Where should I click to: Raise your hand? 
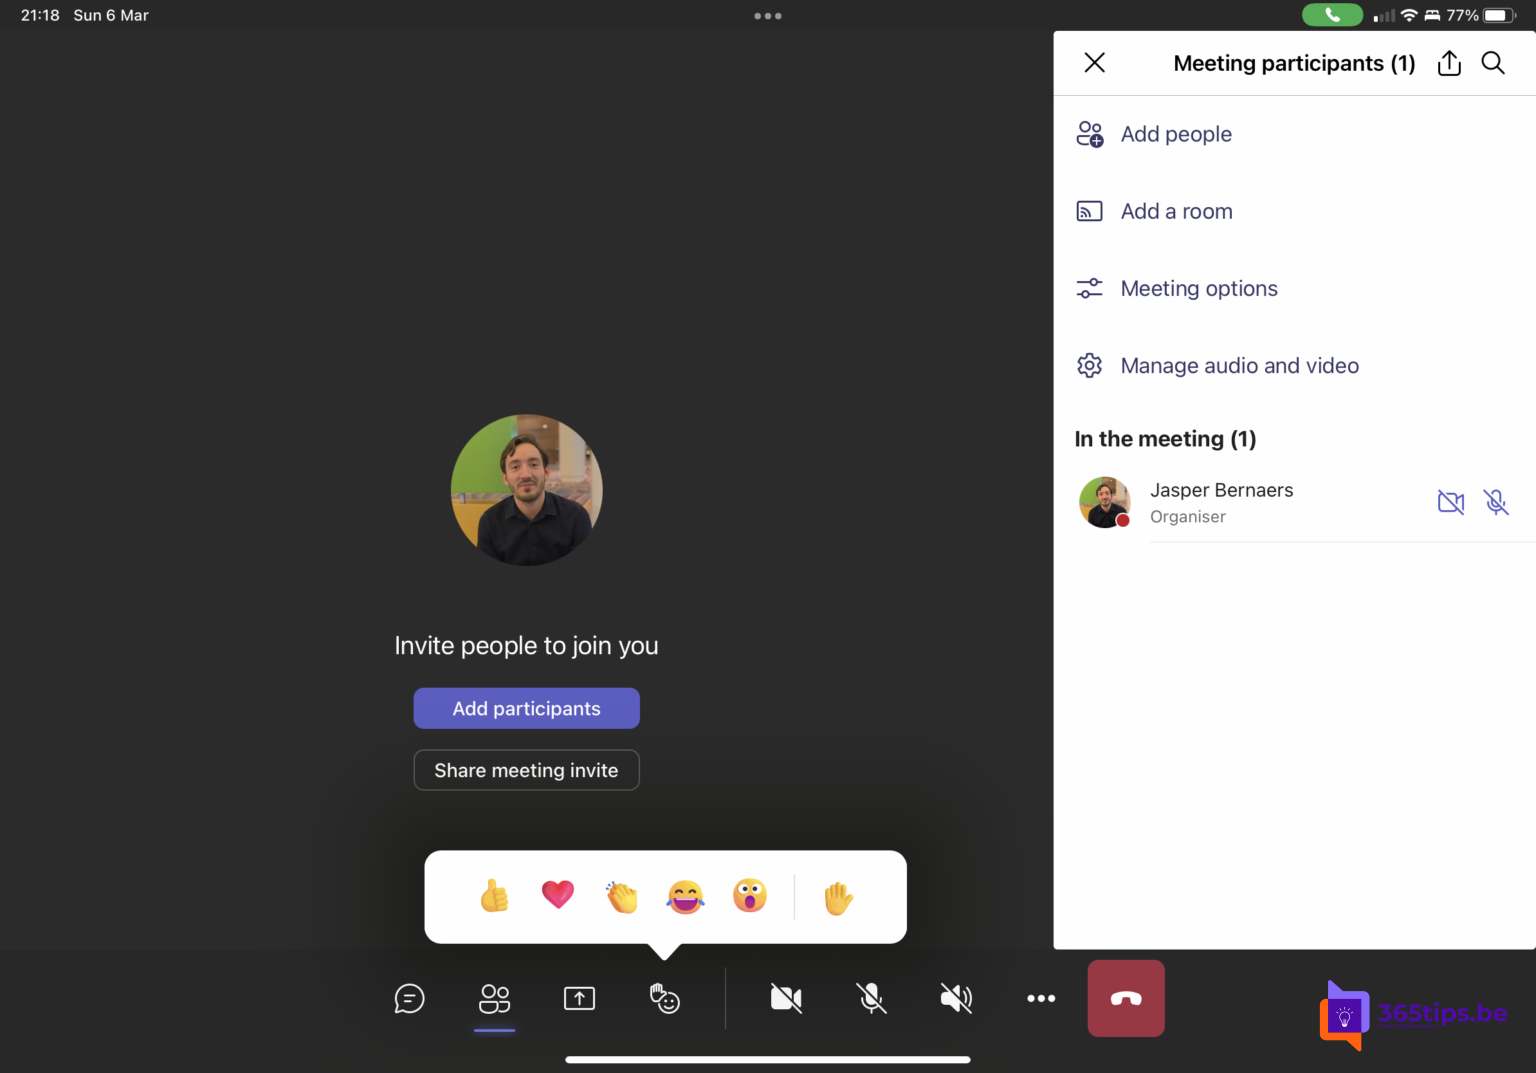point(838,897)
